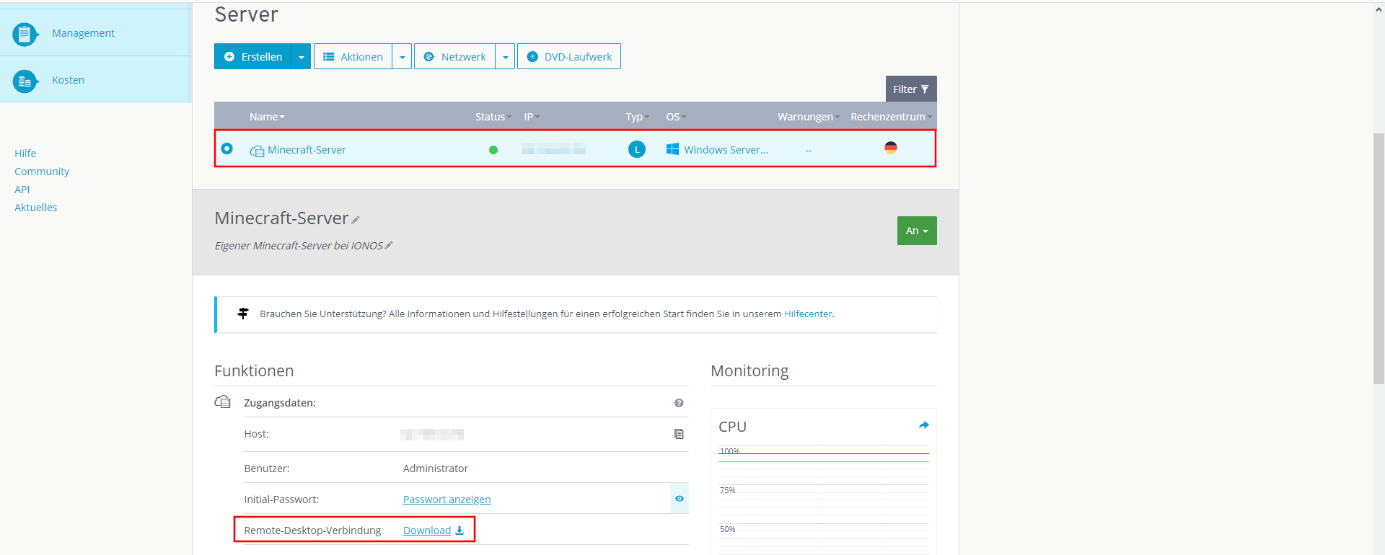The width and height of the screenshot is (1385, 555).
Task: Click the green status indicator
Action: pyautogui.click(x=493, y=150)
